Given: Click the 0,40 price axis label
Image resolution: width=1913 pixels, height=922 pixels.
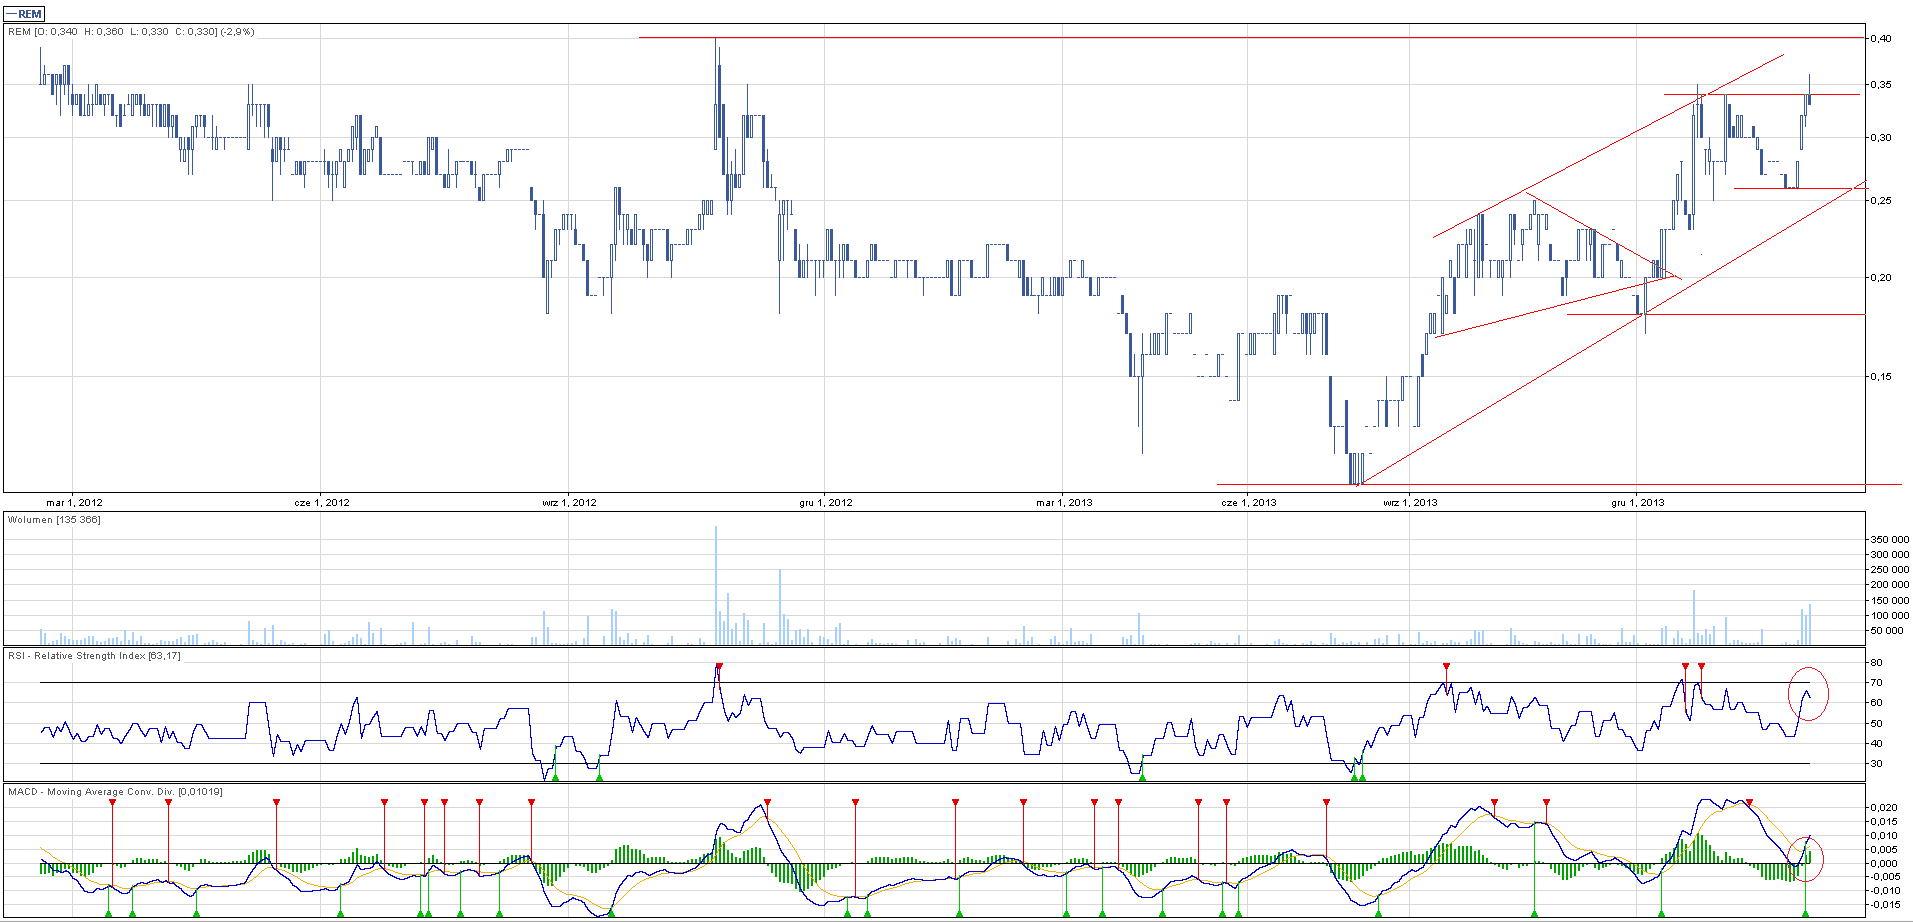Looking at the screenshot, I should pos(1880,39).
